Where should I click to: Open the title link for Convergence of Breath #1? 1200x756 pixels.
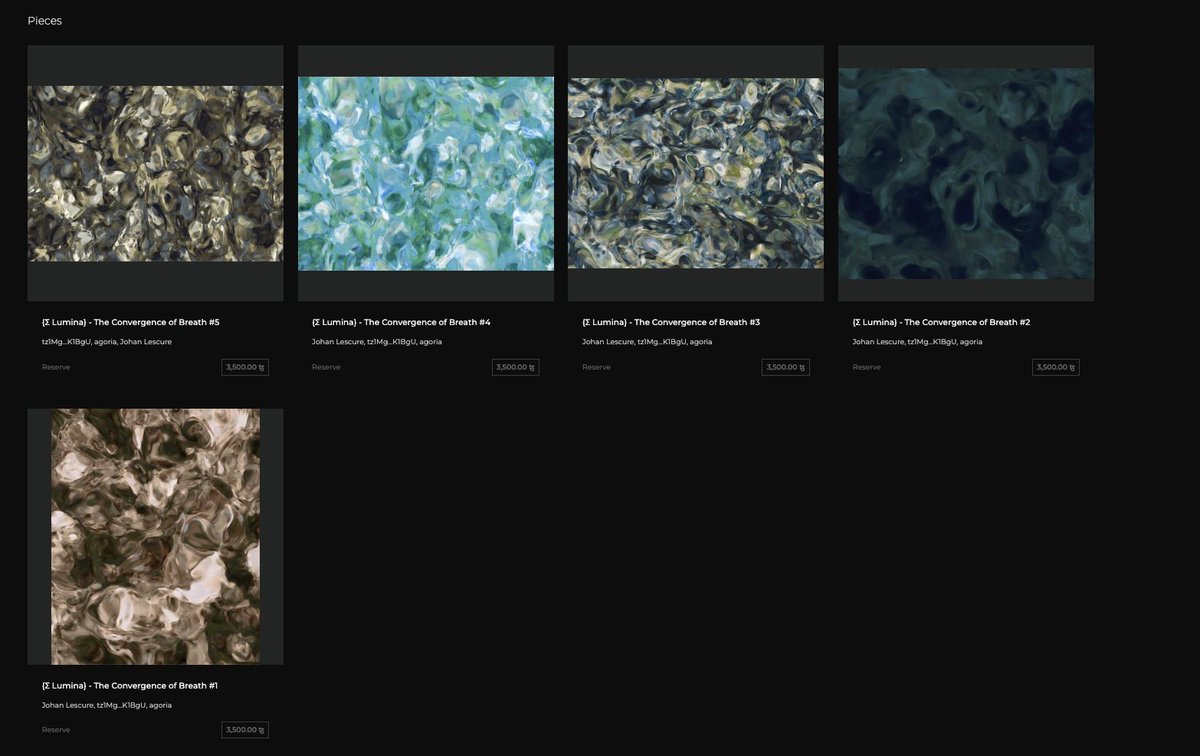[130, 685]
